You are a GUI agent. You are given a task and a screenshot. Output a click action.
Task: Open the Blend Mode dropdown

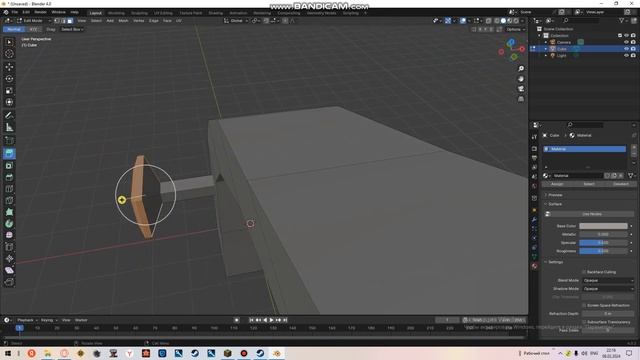608,280
